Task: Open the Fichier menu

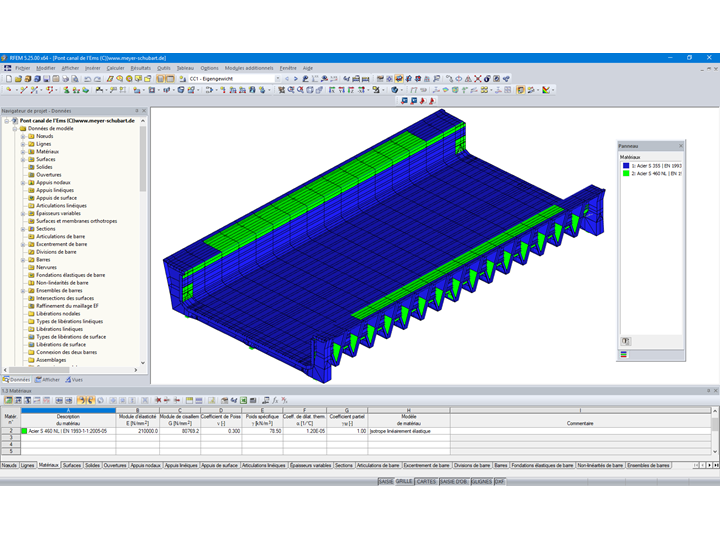Action: 22,68
